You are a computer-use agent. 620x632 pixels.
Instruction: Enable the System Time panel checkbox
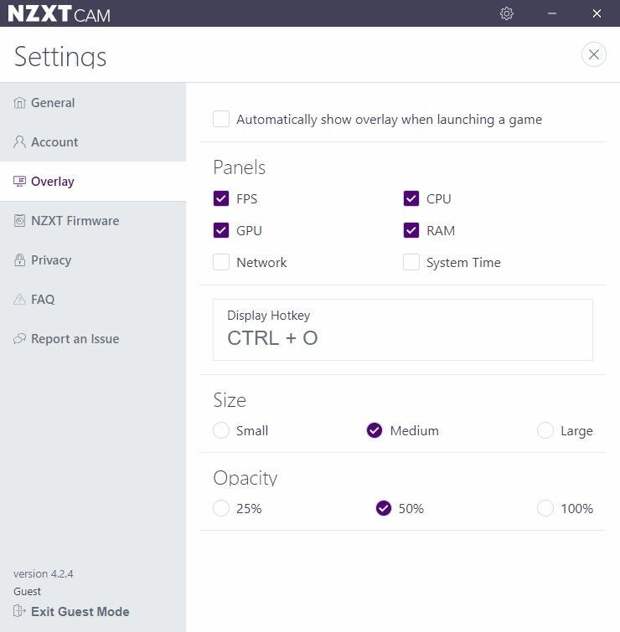(x=411, y=262)
